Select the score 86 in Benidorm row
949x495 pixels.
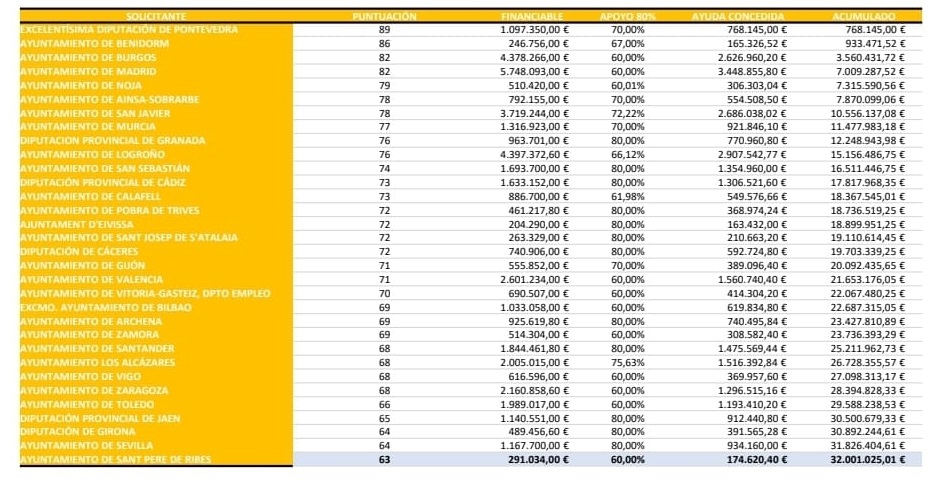[384, 44]
